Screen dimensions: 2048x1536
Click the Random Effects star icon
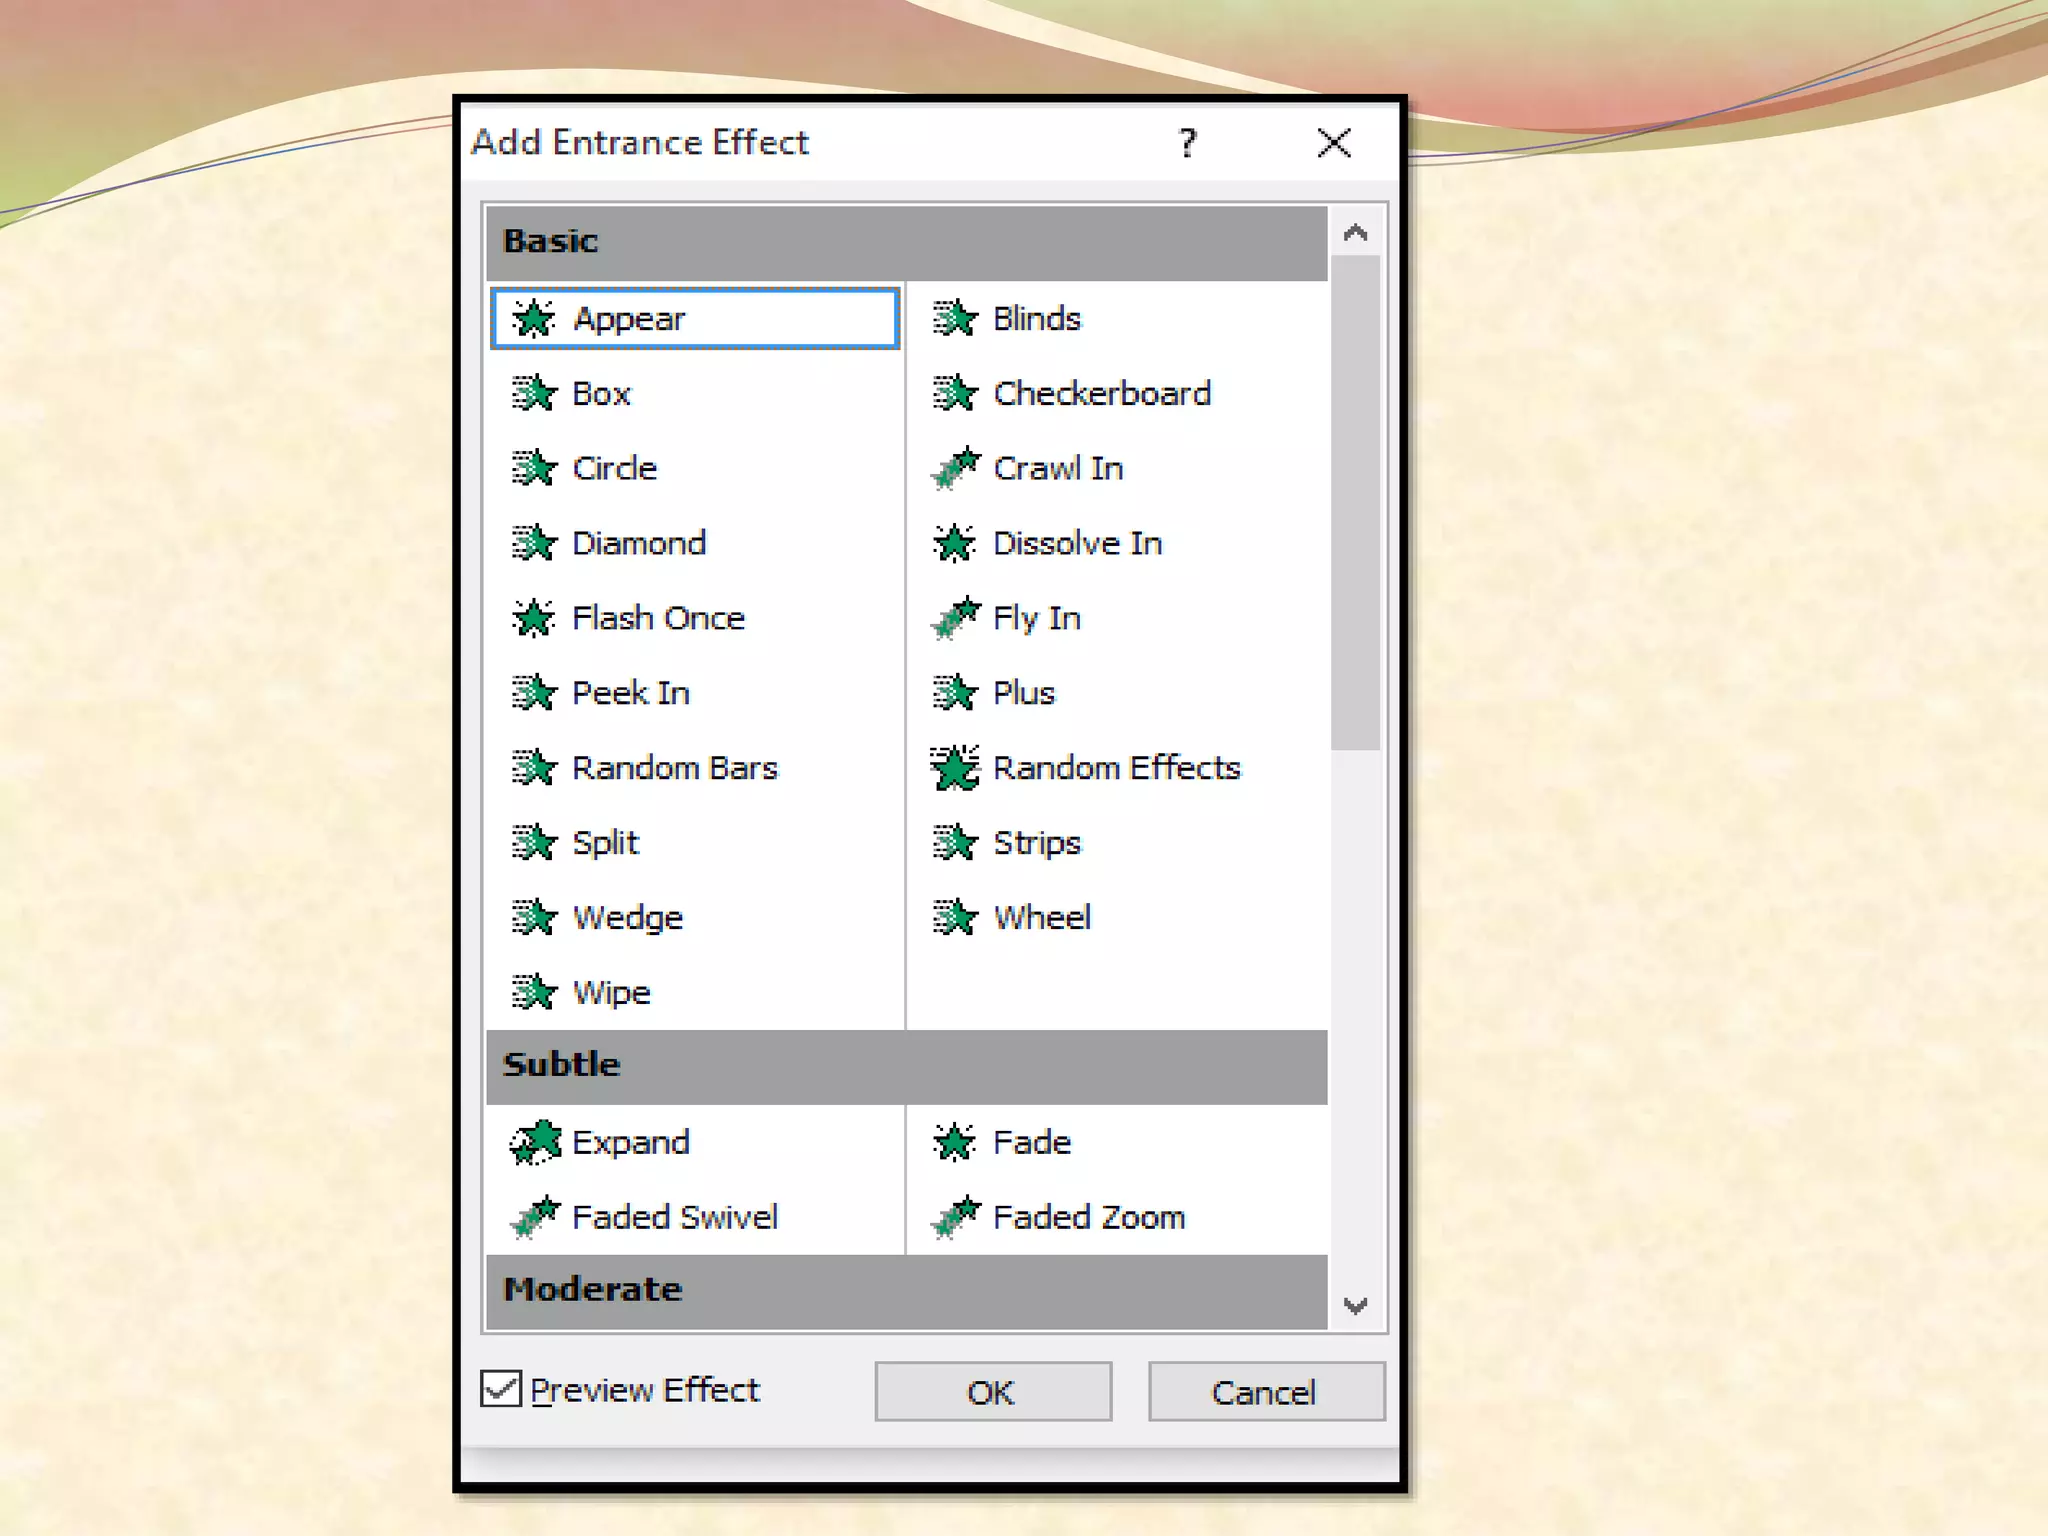(x=954, y=768)
